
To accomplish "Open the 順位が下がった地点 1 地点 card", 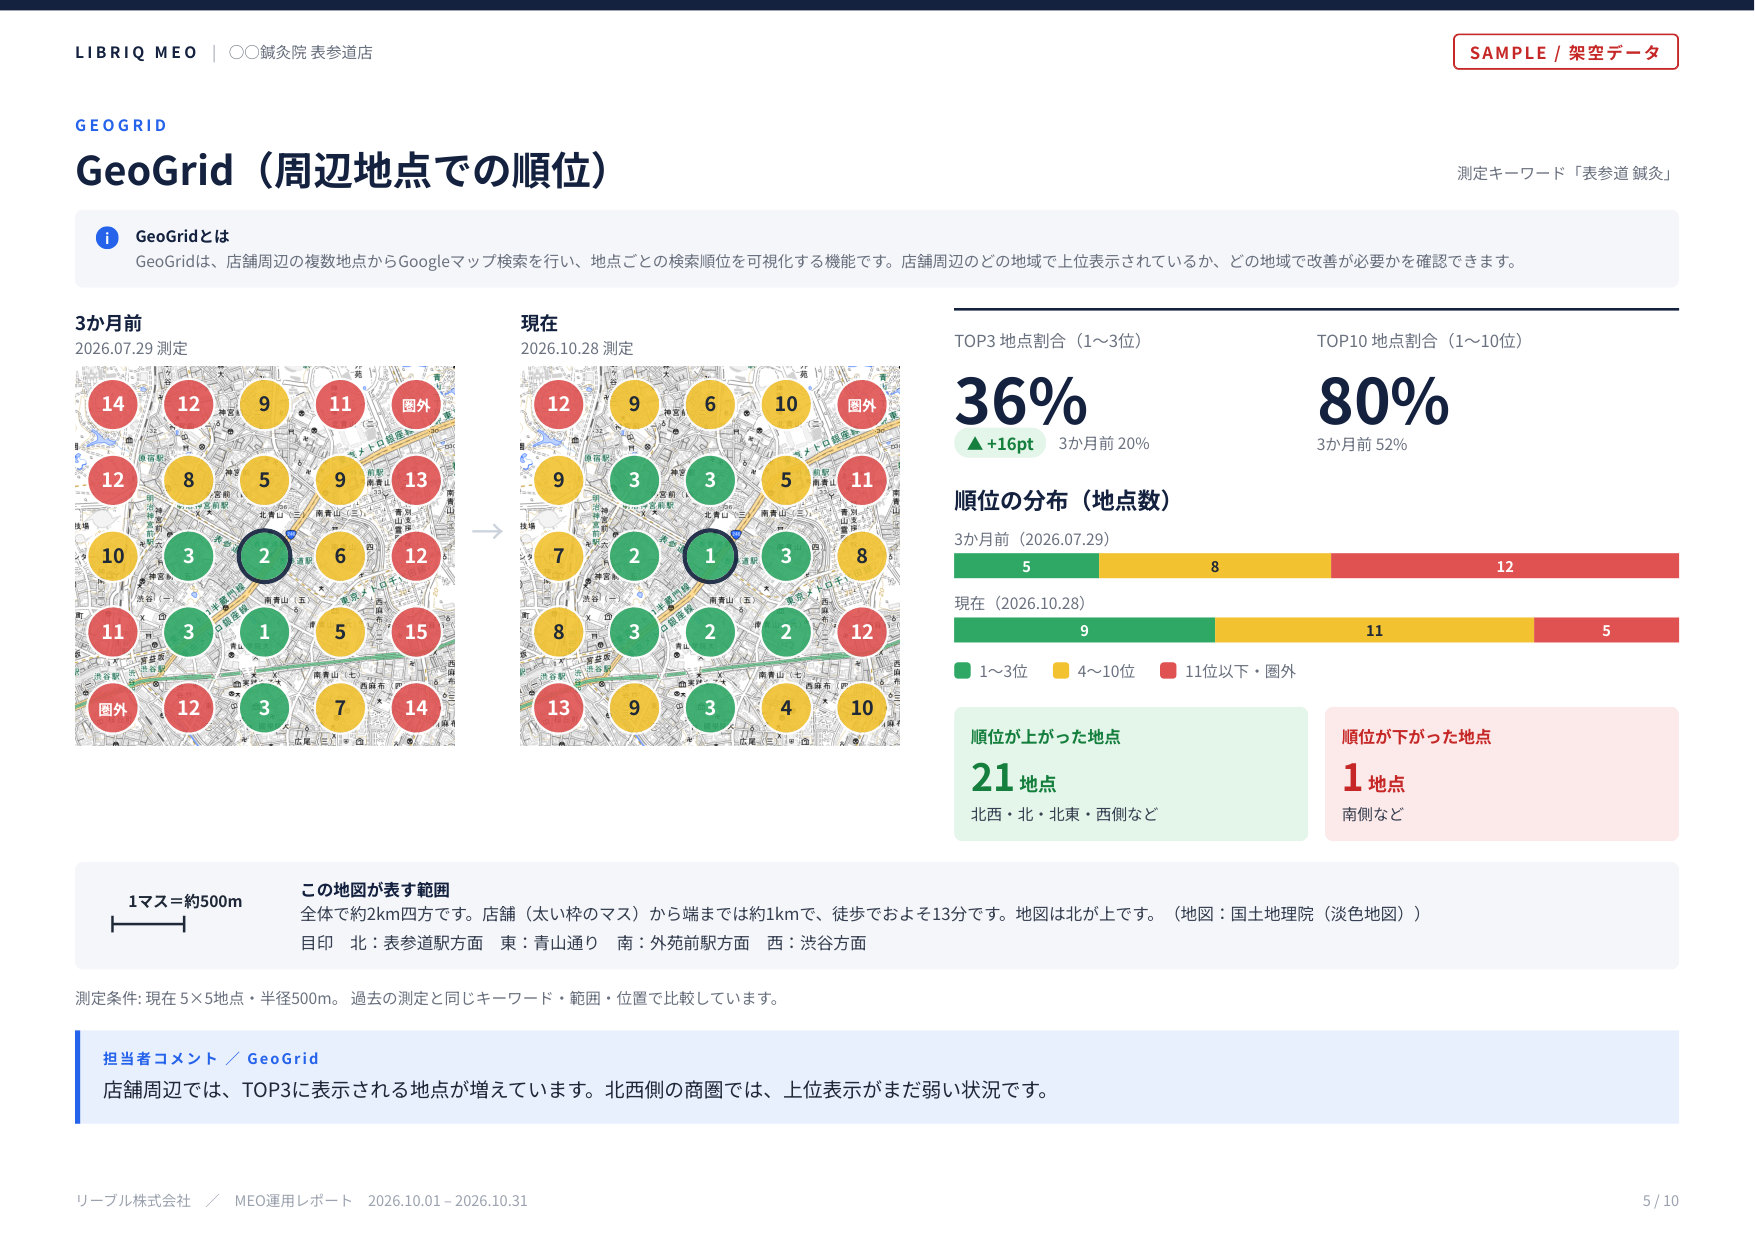I will coord(1501,774).
